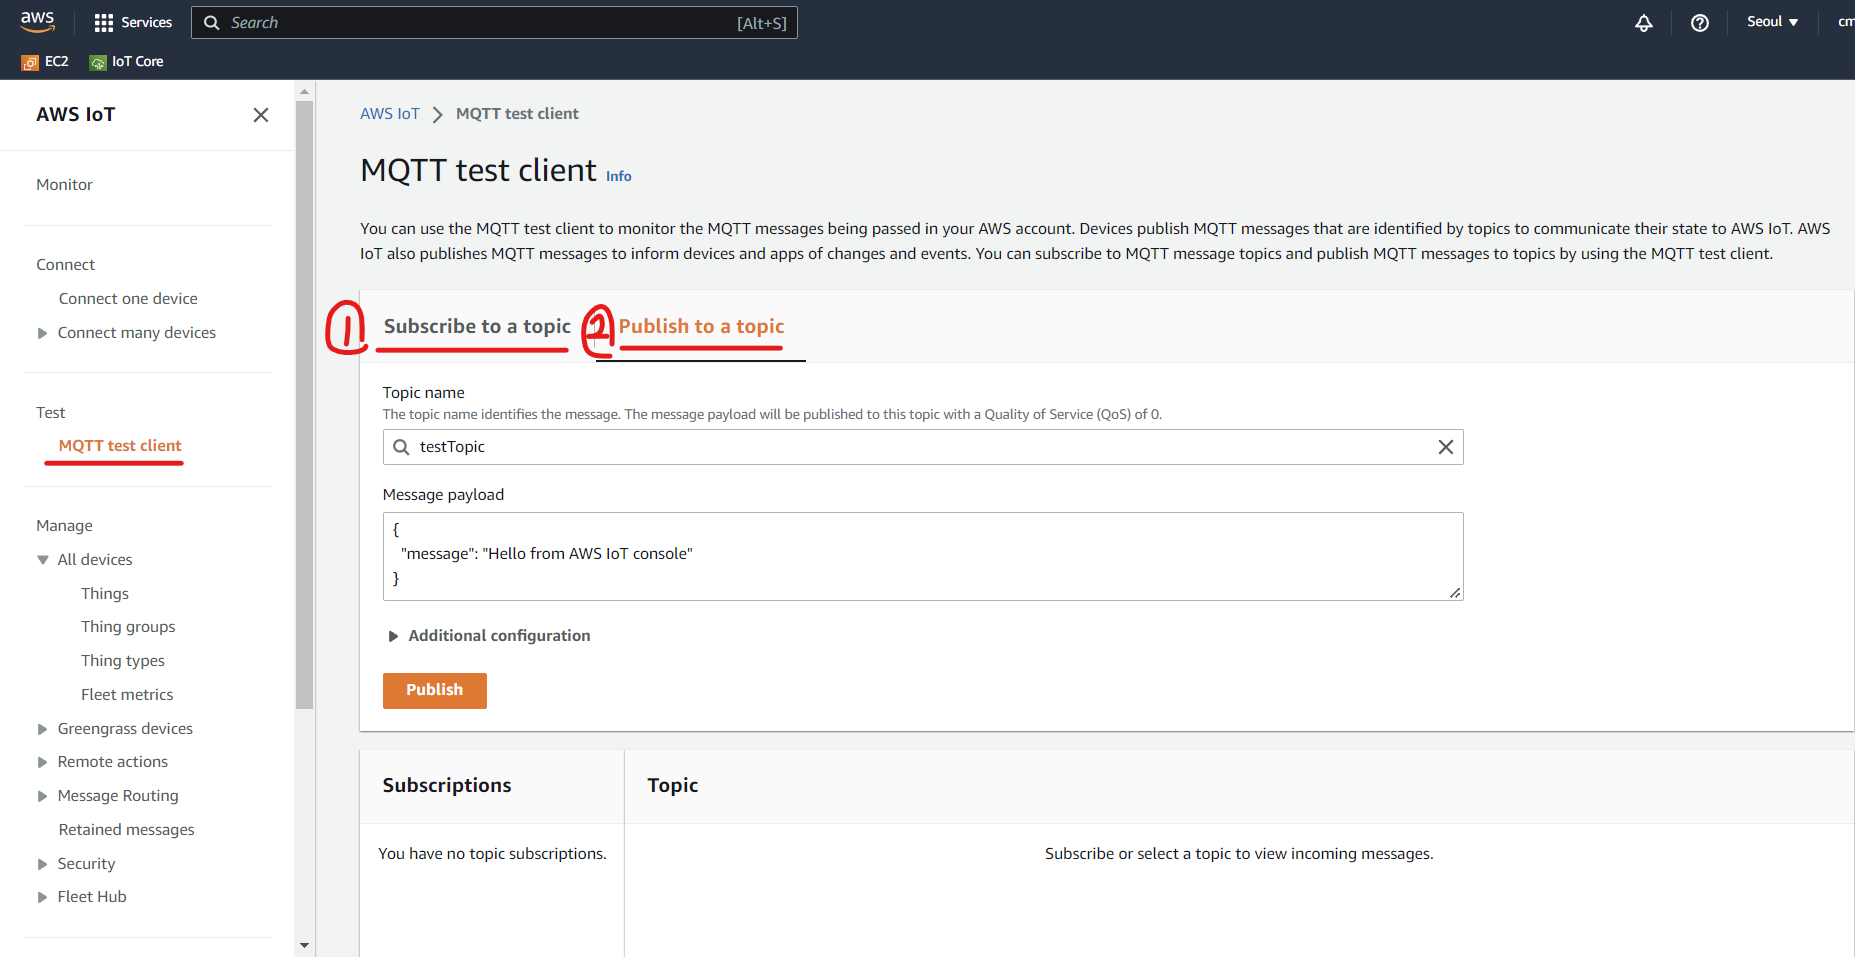
Task: Expand Message Routing section
Action: point(42,796)
